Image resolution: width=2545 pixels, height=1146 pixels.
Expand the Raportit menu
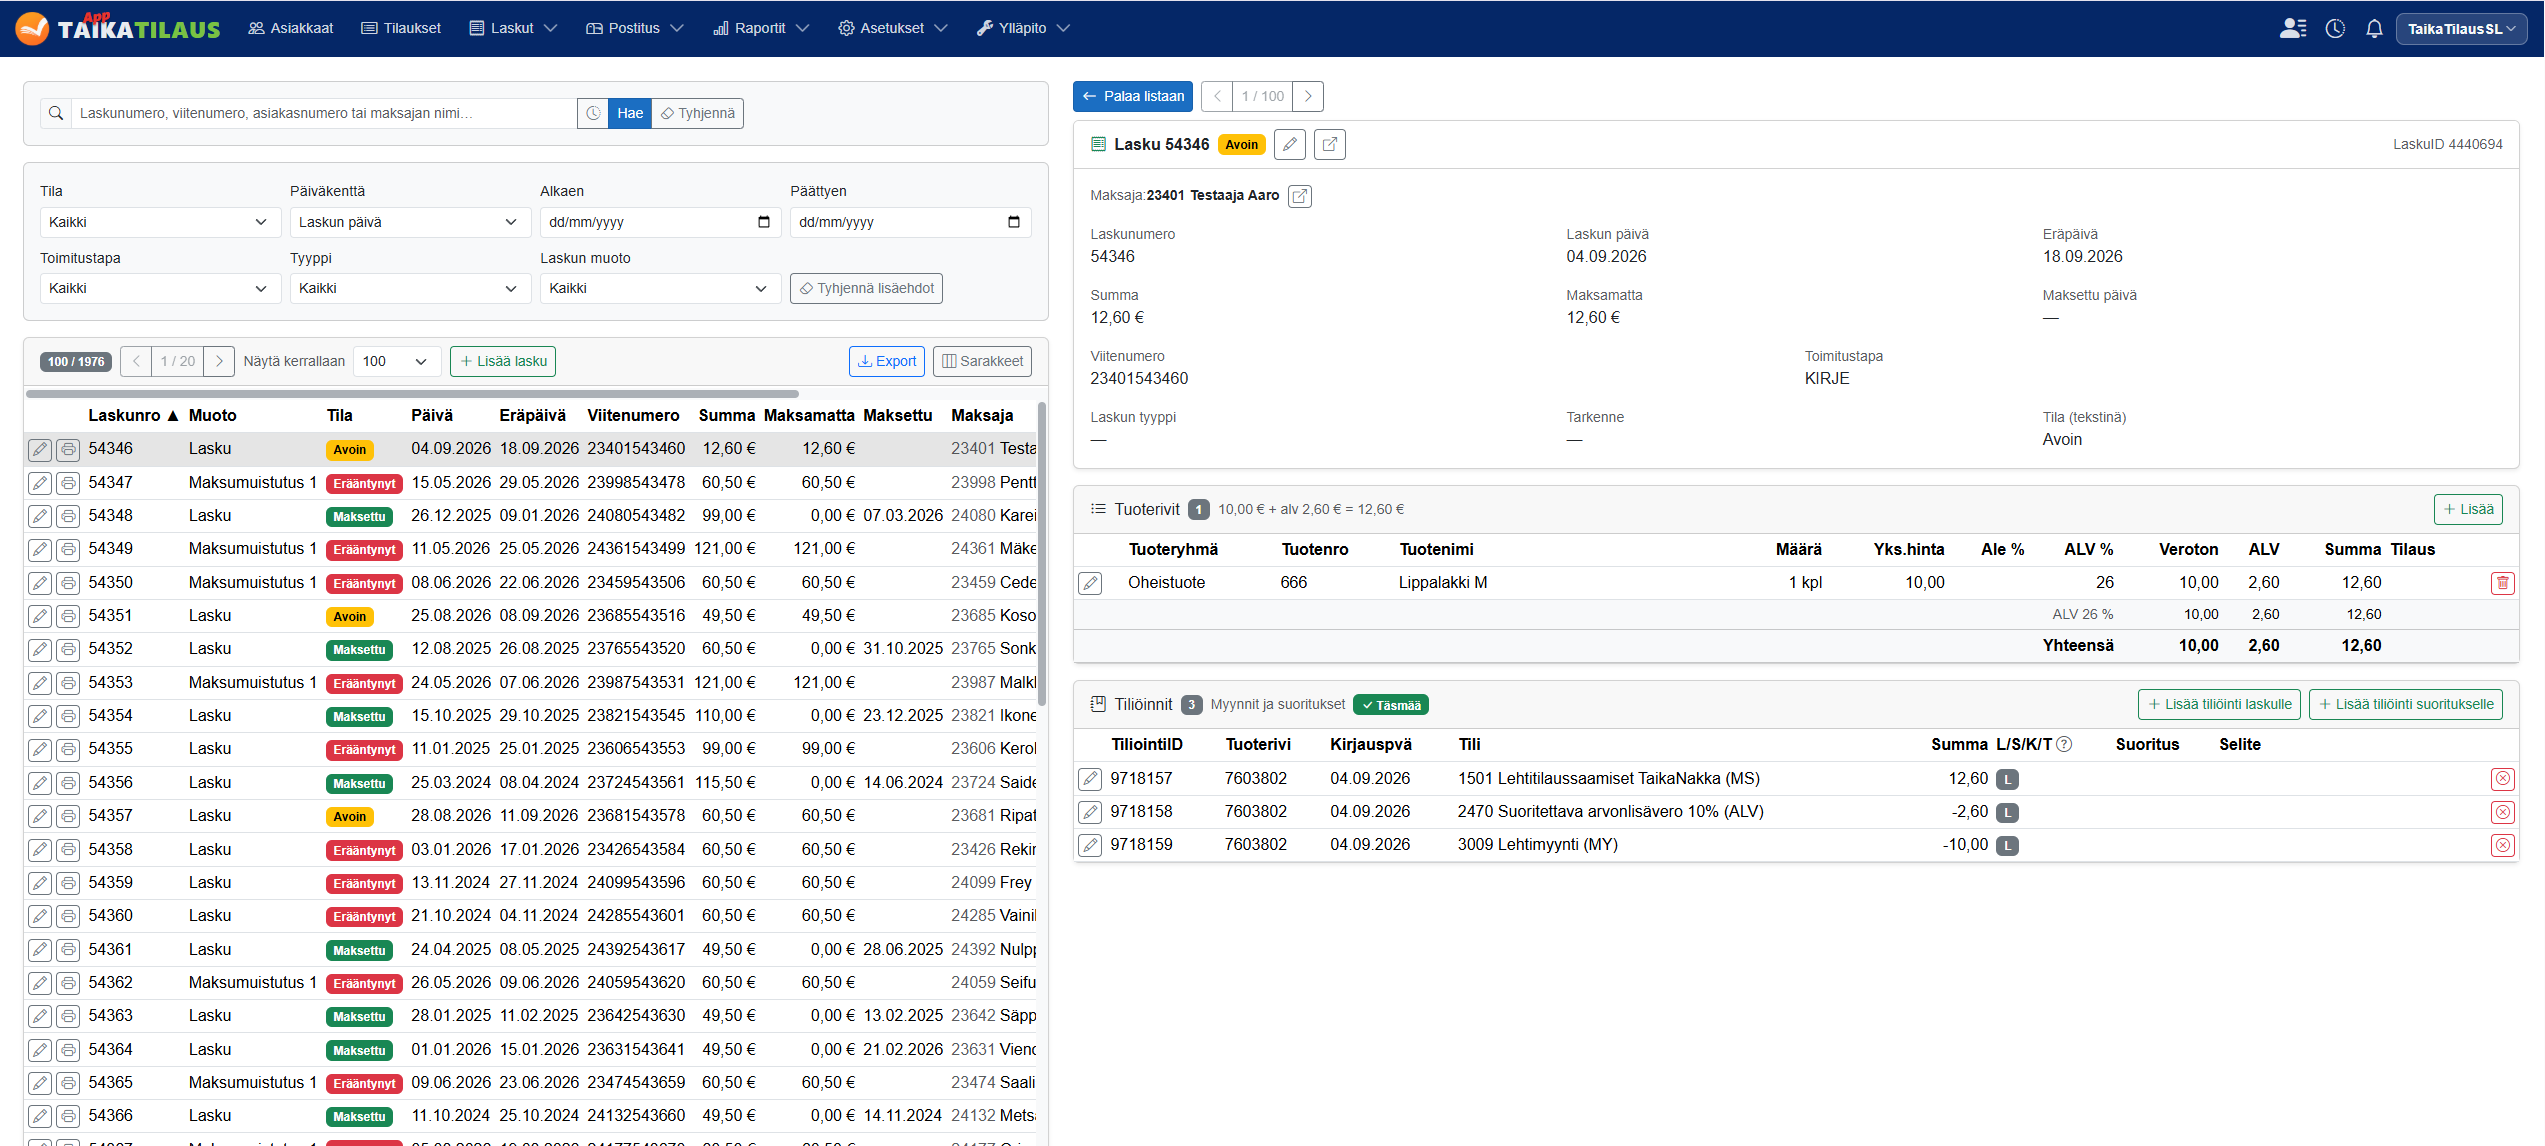761,28
